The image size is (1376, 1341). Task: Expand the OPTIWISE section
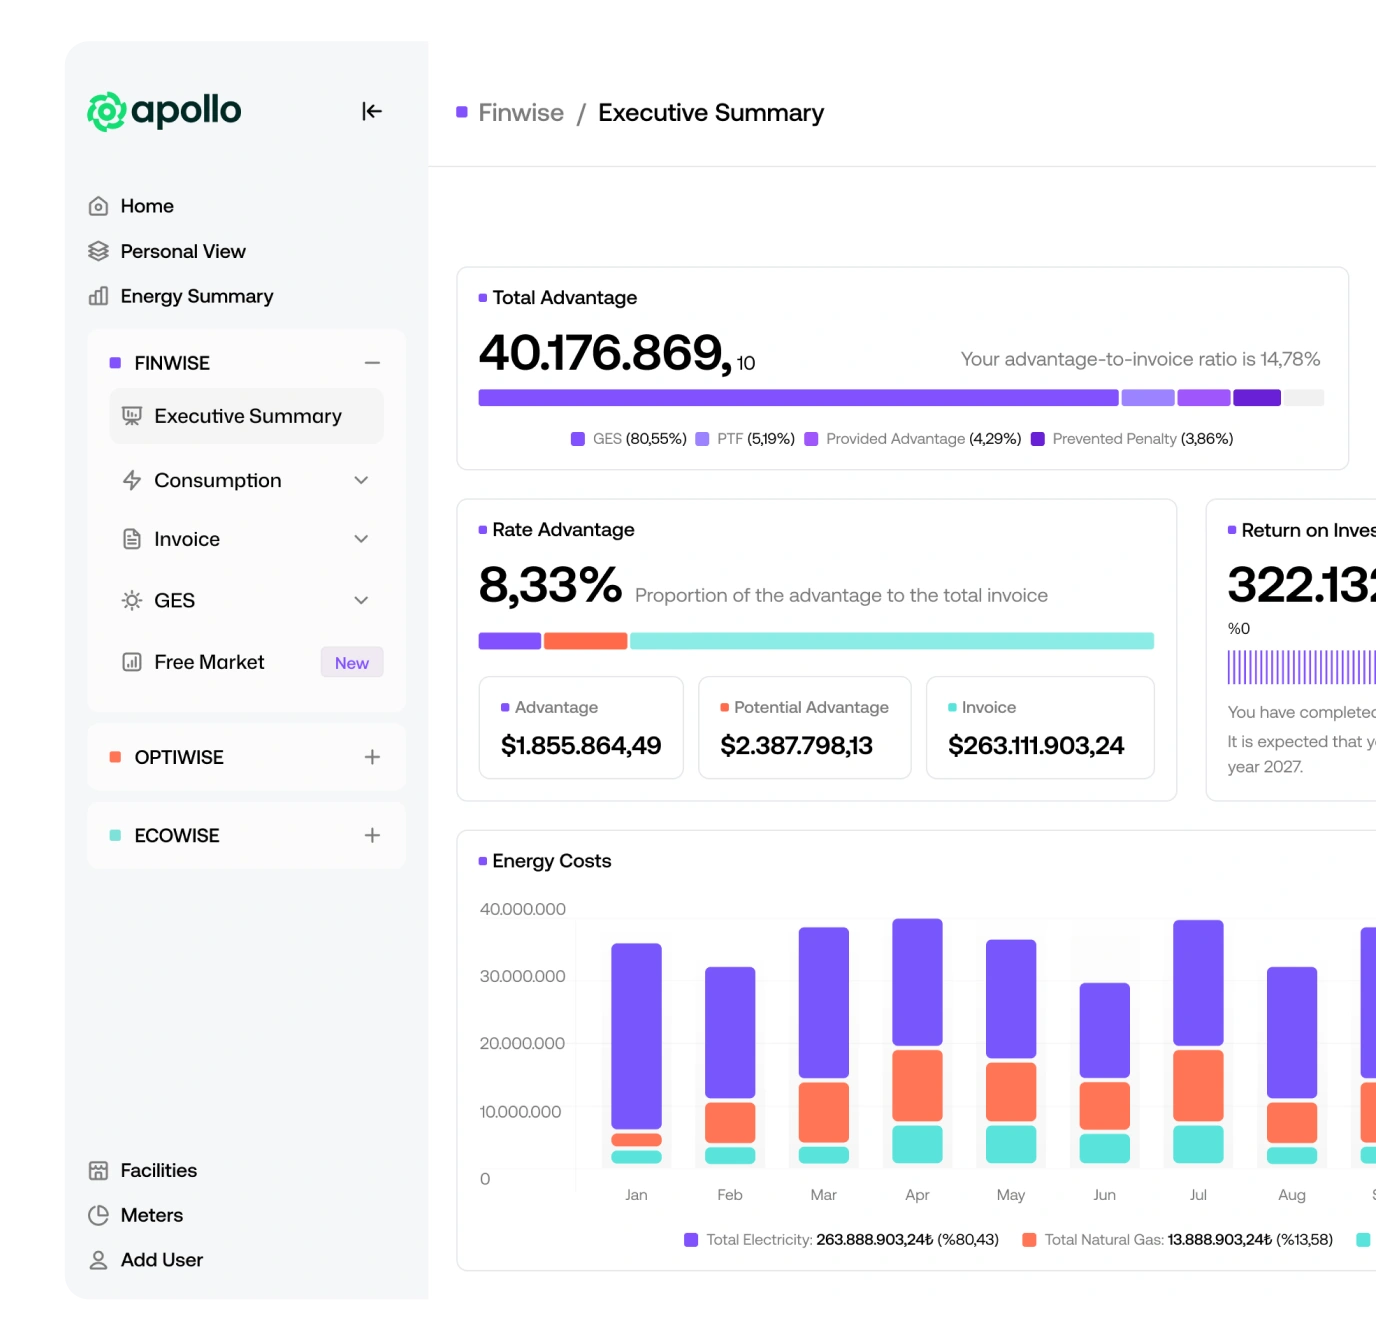coord(372,757)
